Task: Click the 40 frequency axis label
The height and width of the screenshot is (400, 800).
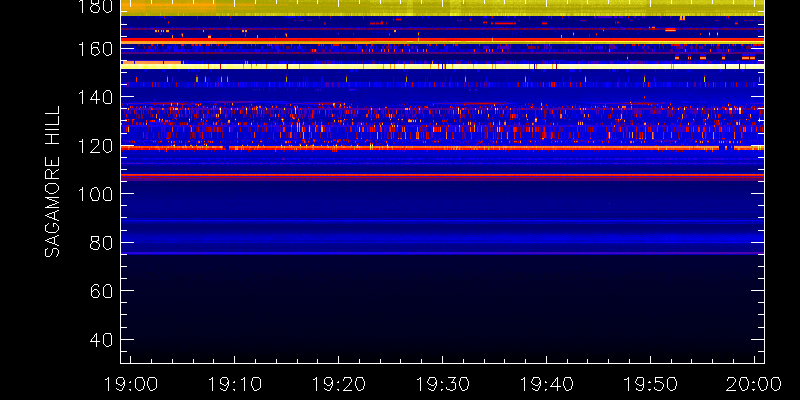Action: tap(101, 339)
